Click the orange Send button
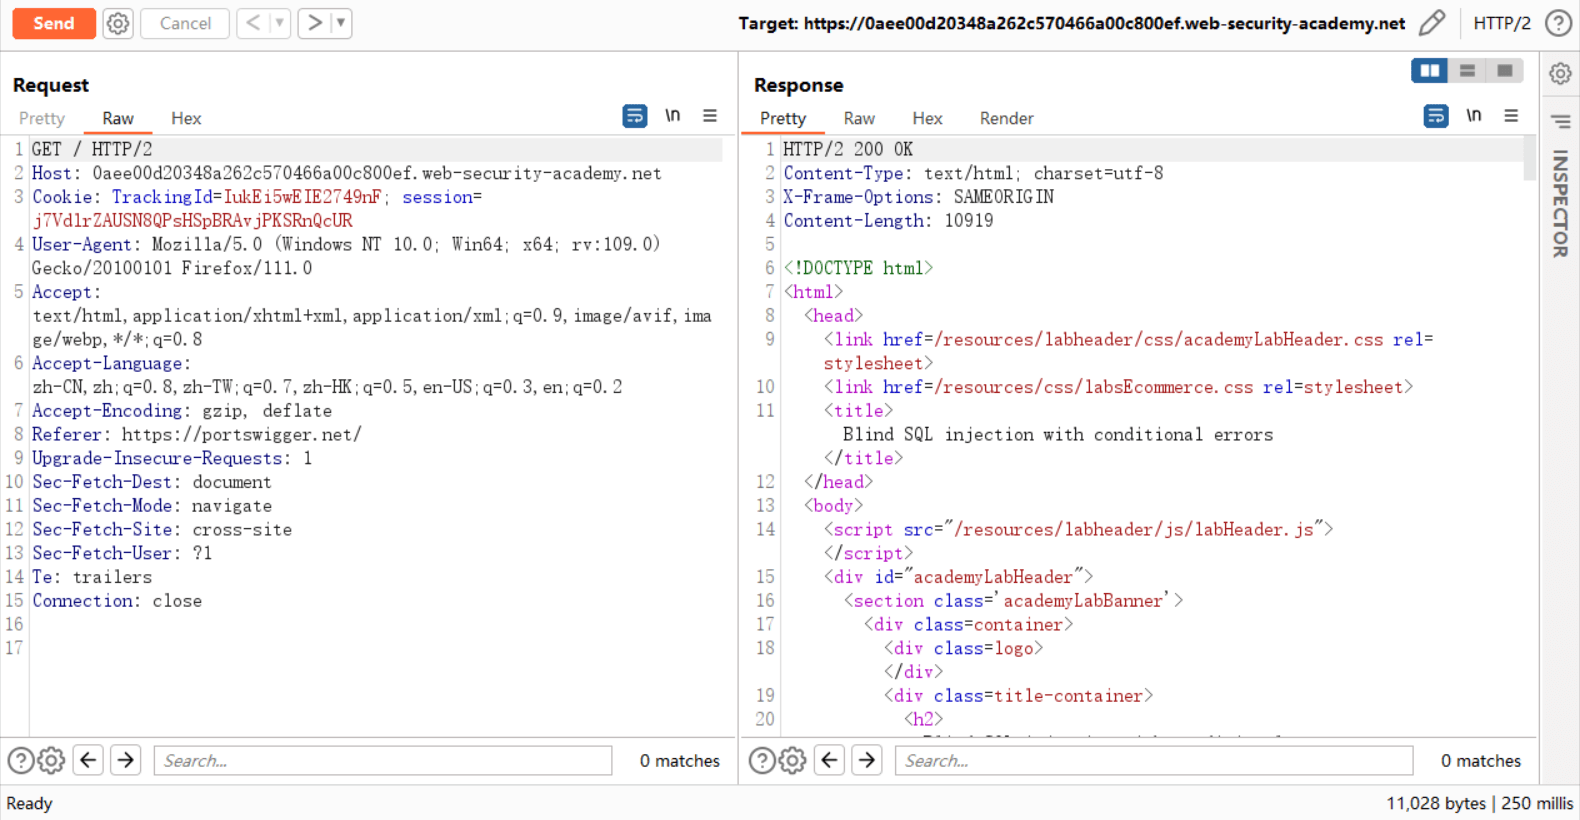Image resolution: width=1580 pixels, height=820 pixels. pos(54,23)
